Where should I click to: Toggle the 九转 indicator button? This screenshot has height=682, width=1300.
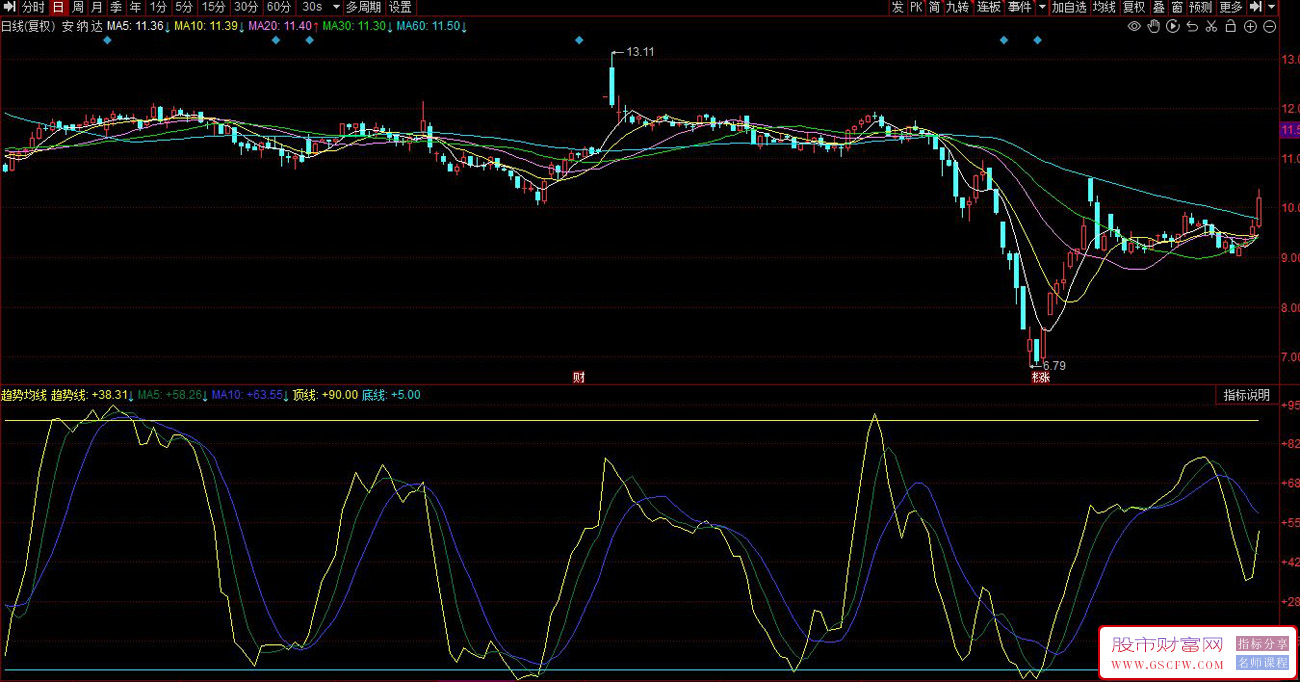tap(957, 7)
